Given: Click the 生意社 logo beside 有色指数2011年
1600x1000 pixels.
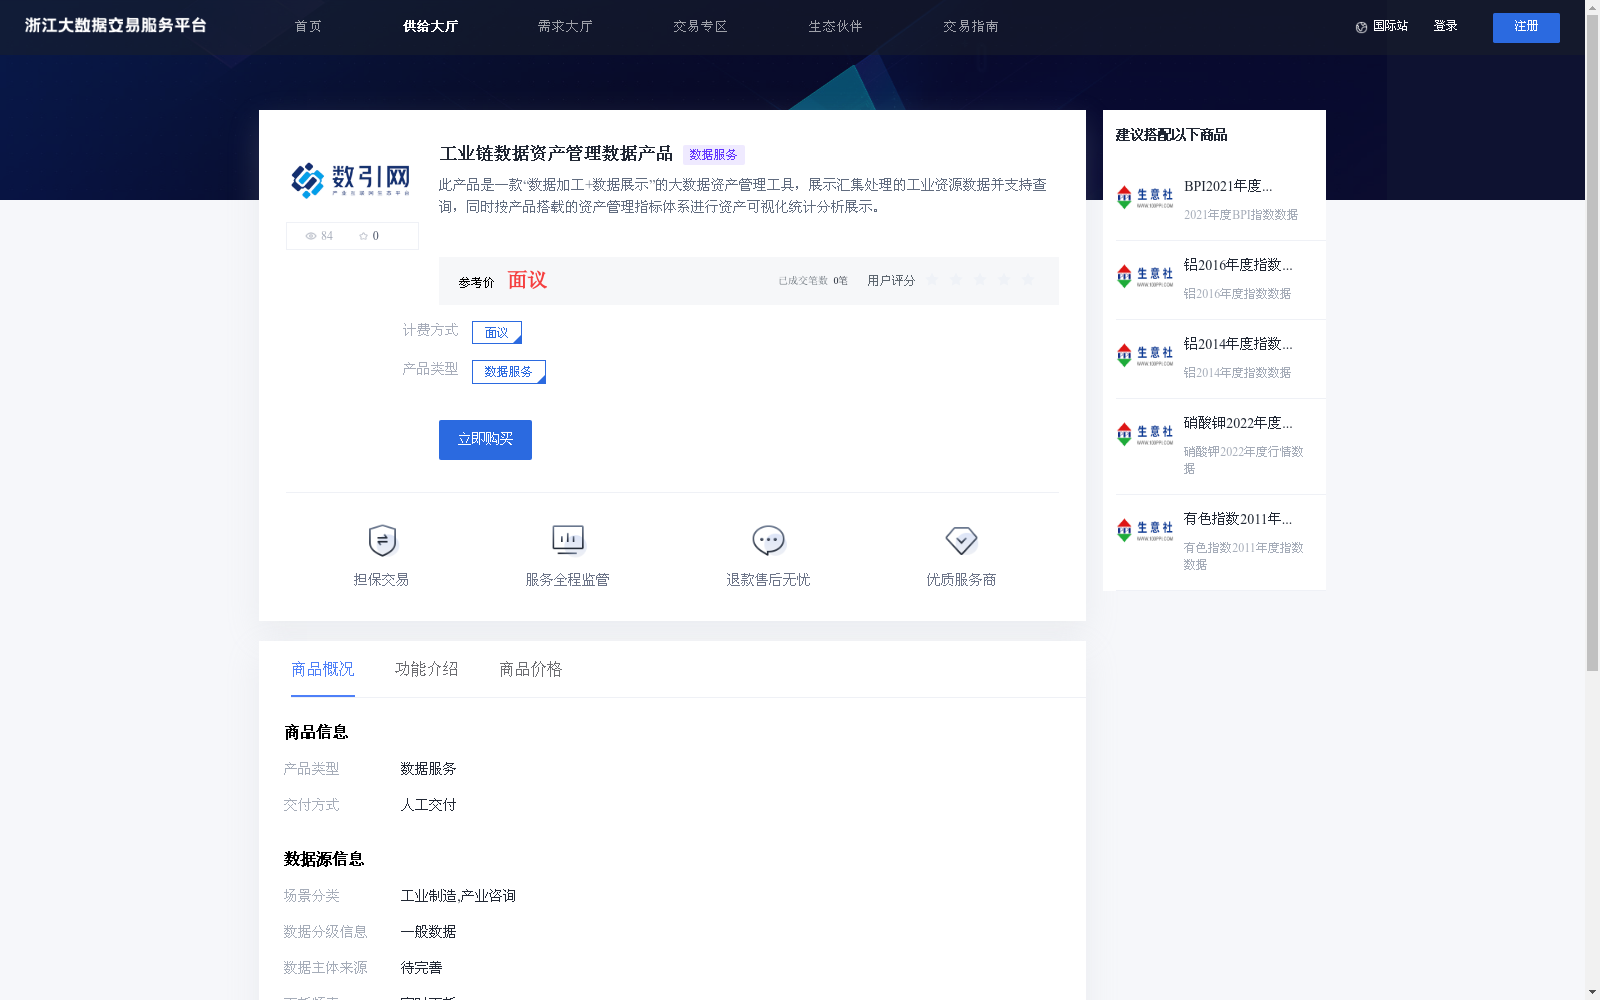Looking at the screenshot, I should click(1145, 530).
